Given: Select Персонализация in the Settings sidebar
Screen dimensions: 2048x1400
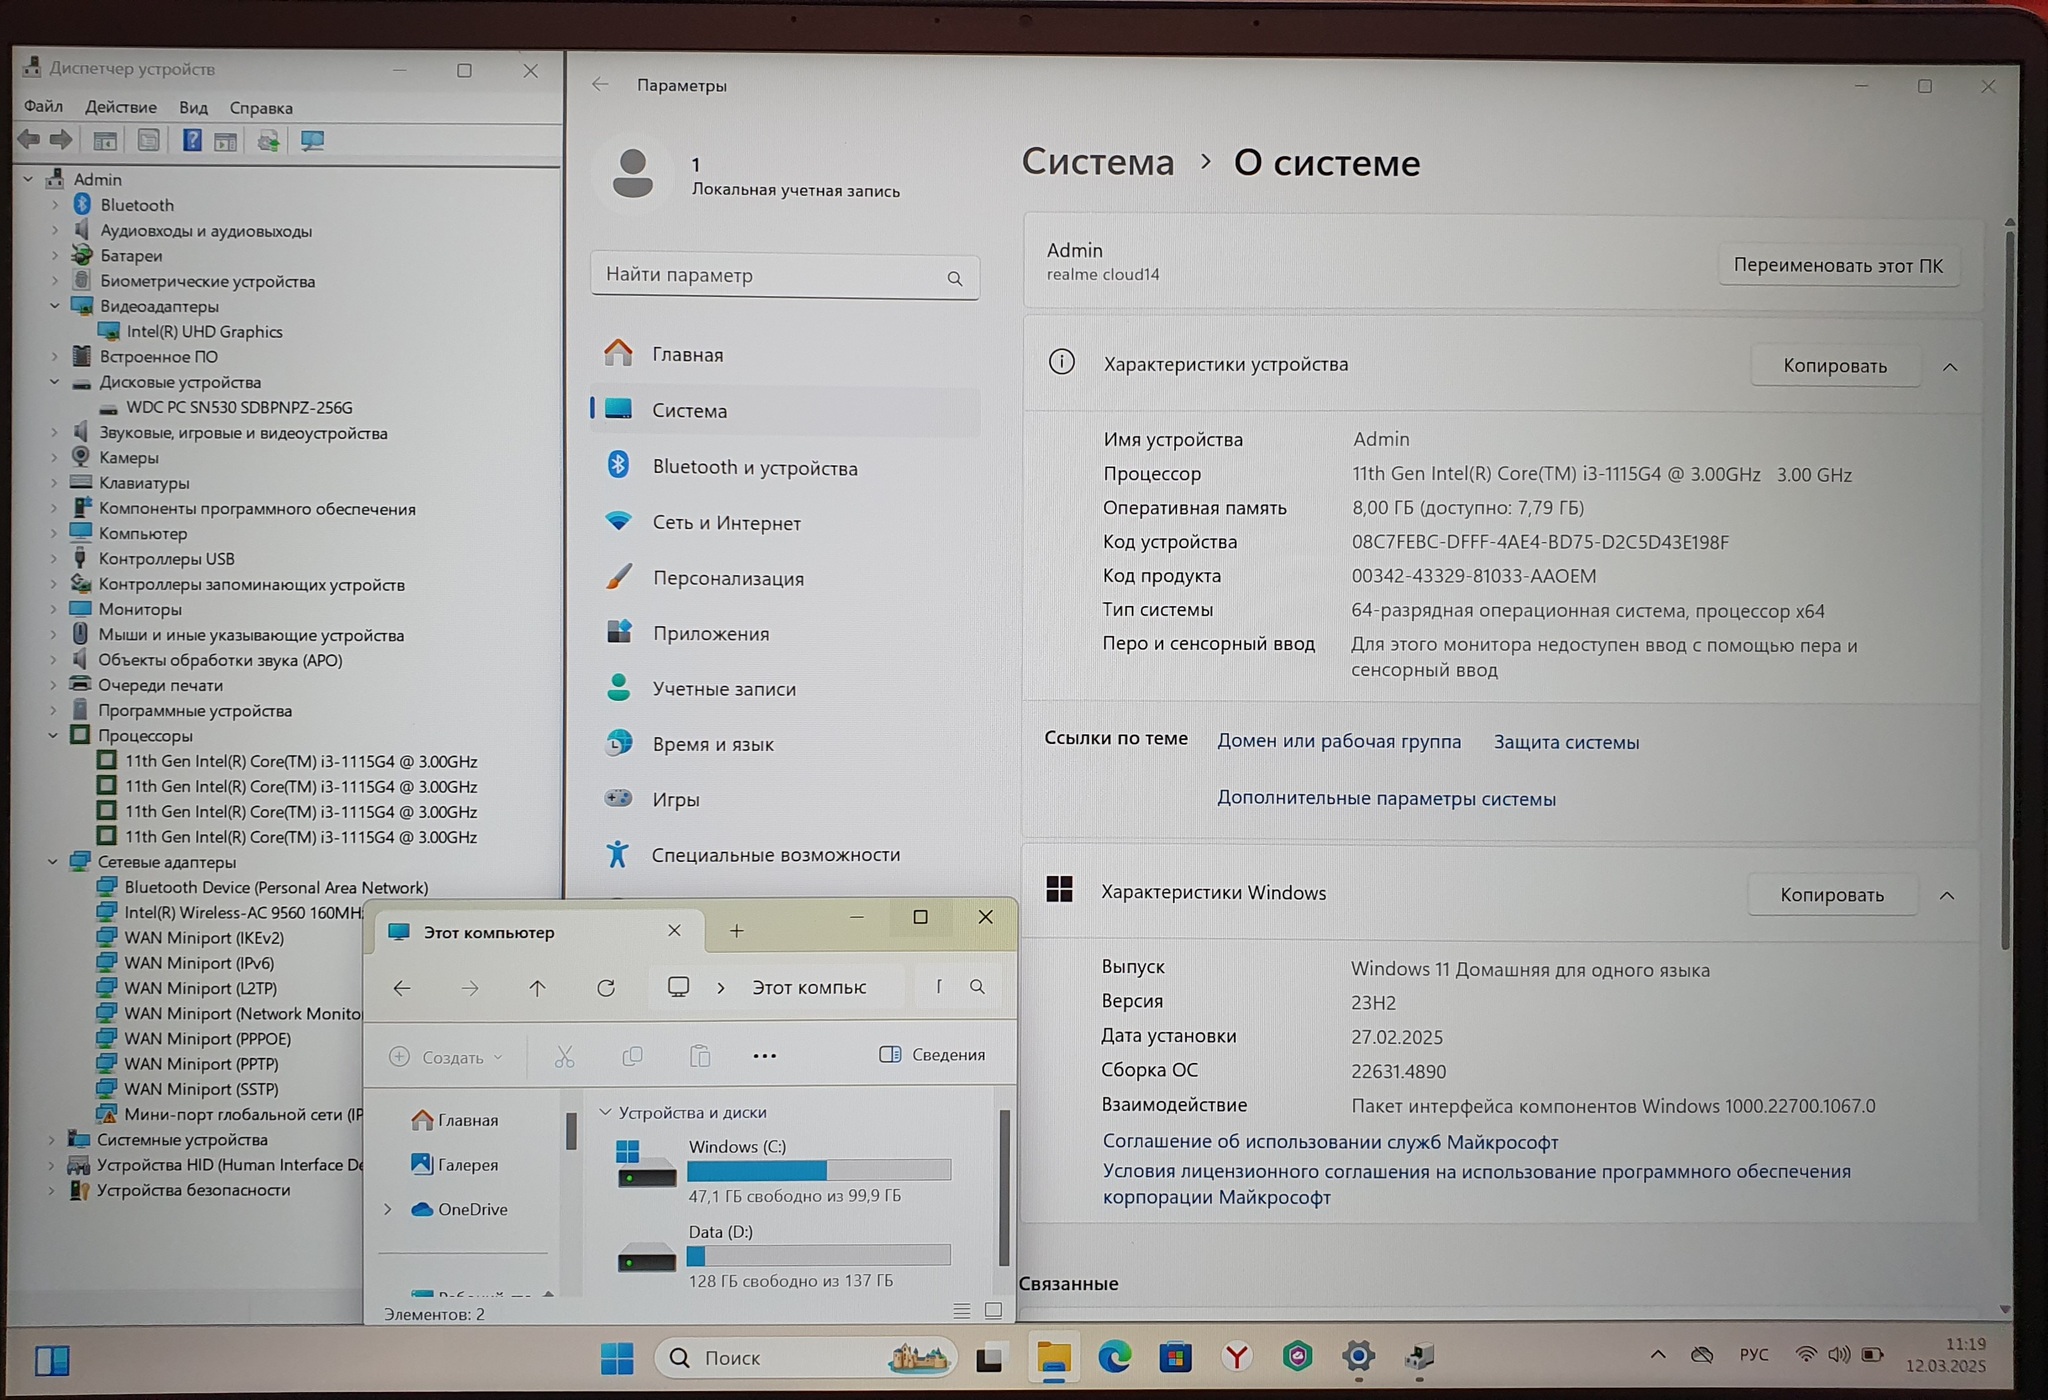Looking at the screenshot, I should pos(728,578).
